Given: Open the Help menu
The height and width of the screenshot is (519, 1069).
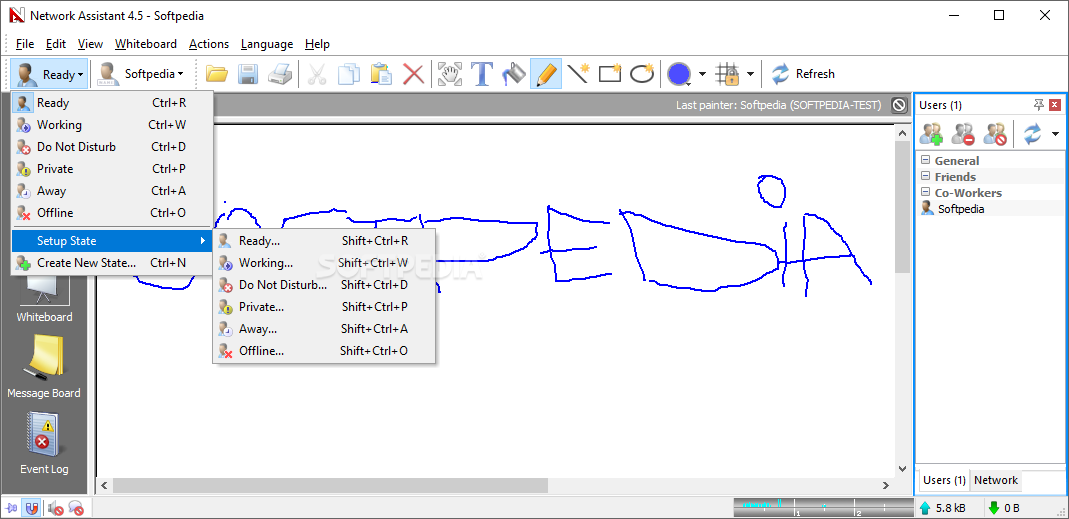Looking at the screenshot, I should coord(317,44).
